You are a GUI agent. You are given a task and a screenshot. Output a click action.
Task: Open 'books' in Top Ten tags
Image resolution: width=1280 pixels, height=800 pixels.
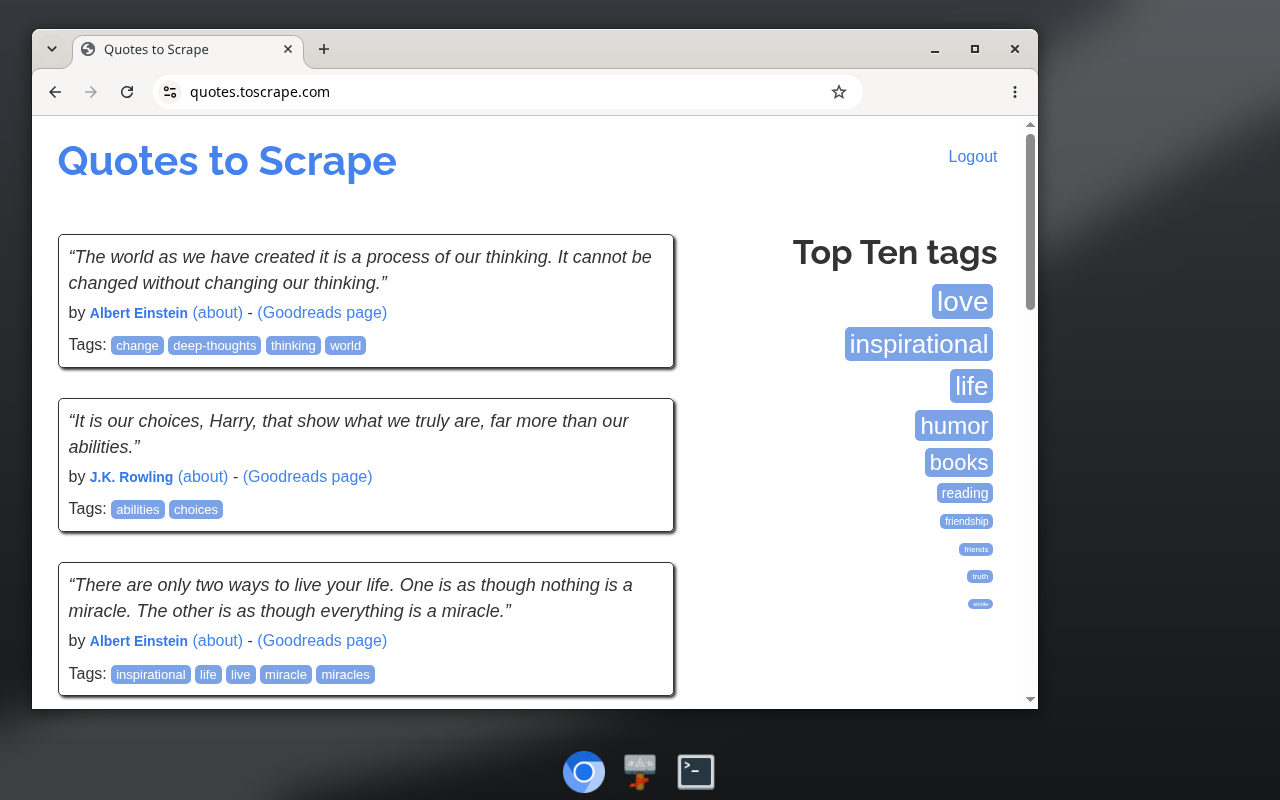click(959, 463)
